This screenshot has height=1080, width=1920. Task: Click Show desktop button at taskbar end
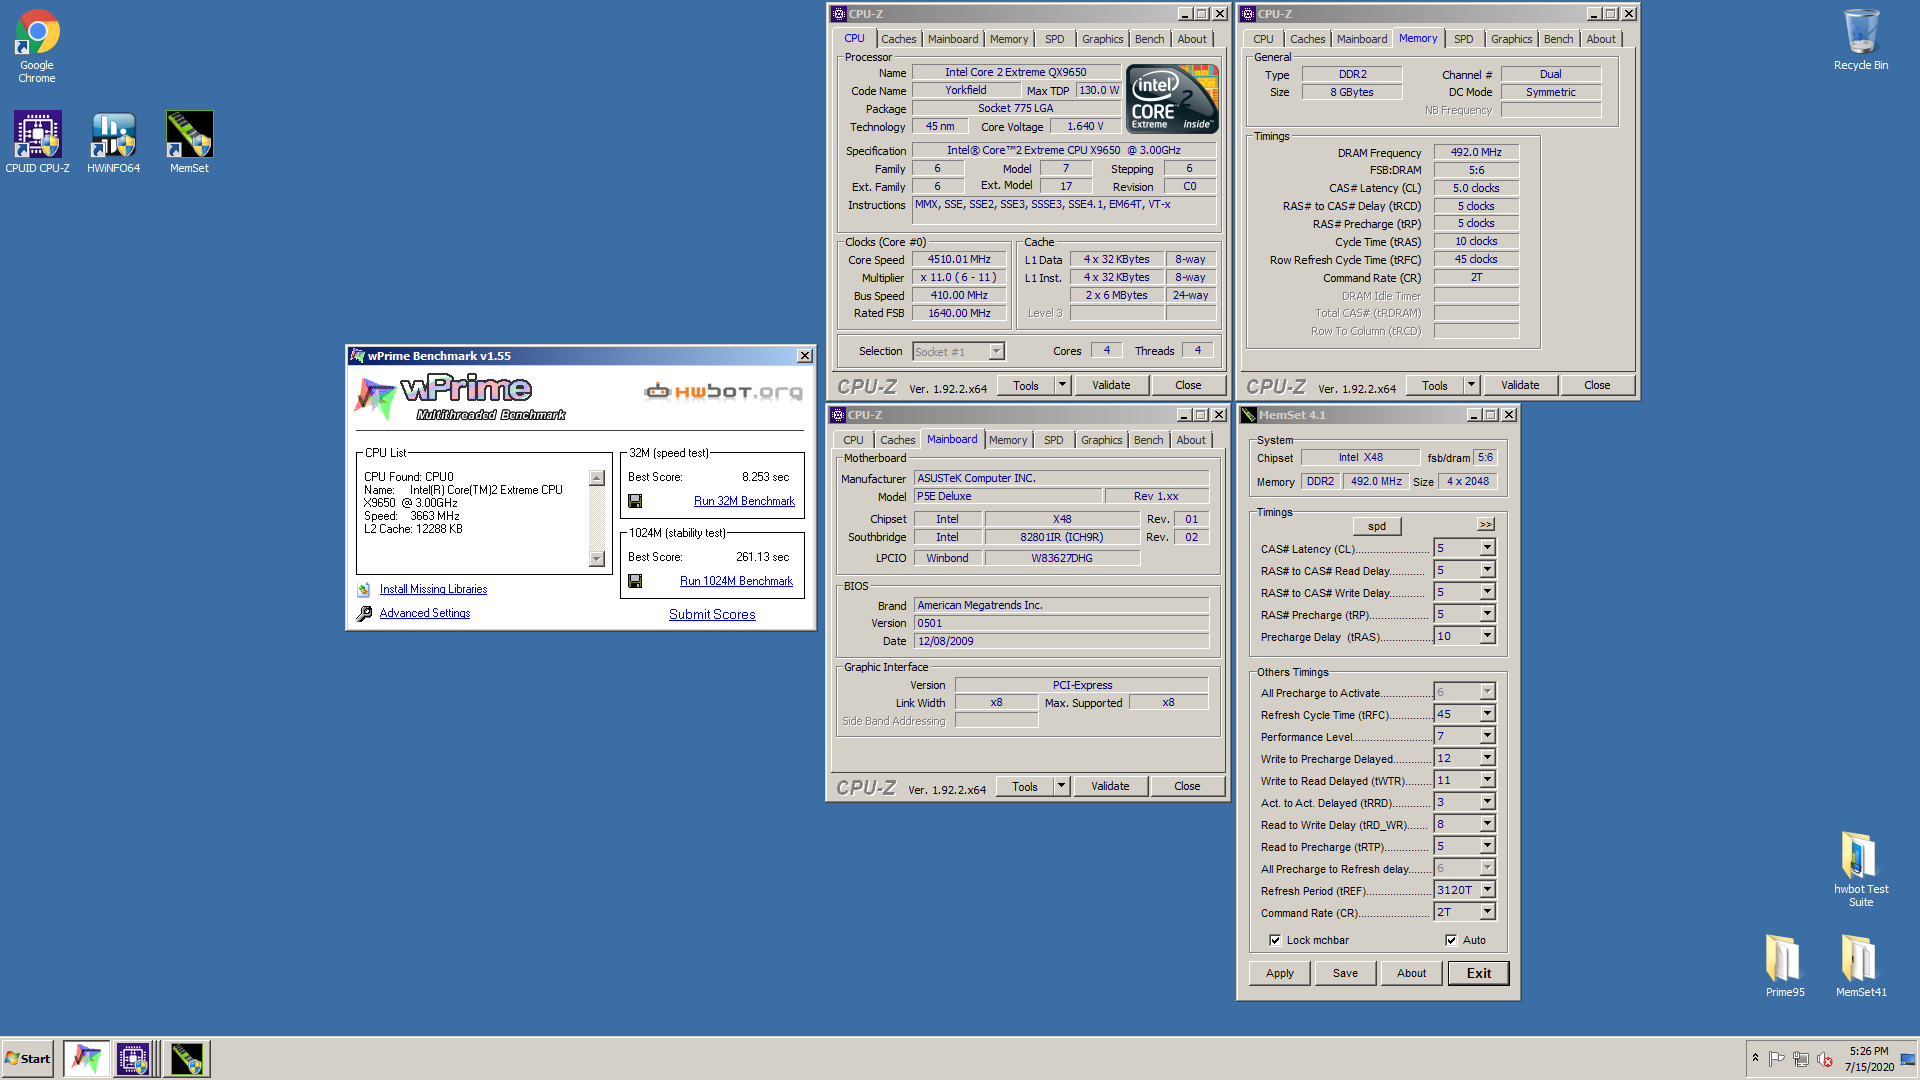(1908, 1059)
